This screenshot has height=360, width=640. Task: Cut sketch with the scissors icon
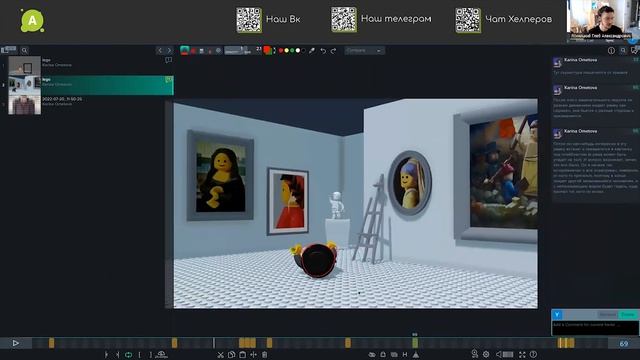point(220,355)
